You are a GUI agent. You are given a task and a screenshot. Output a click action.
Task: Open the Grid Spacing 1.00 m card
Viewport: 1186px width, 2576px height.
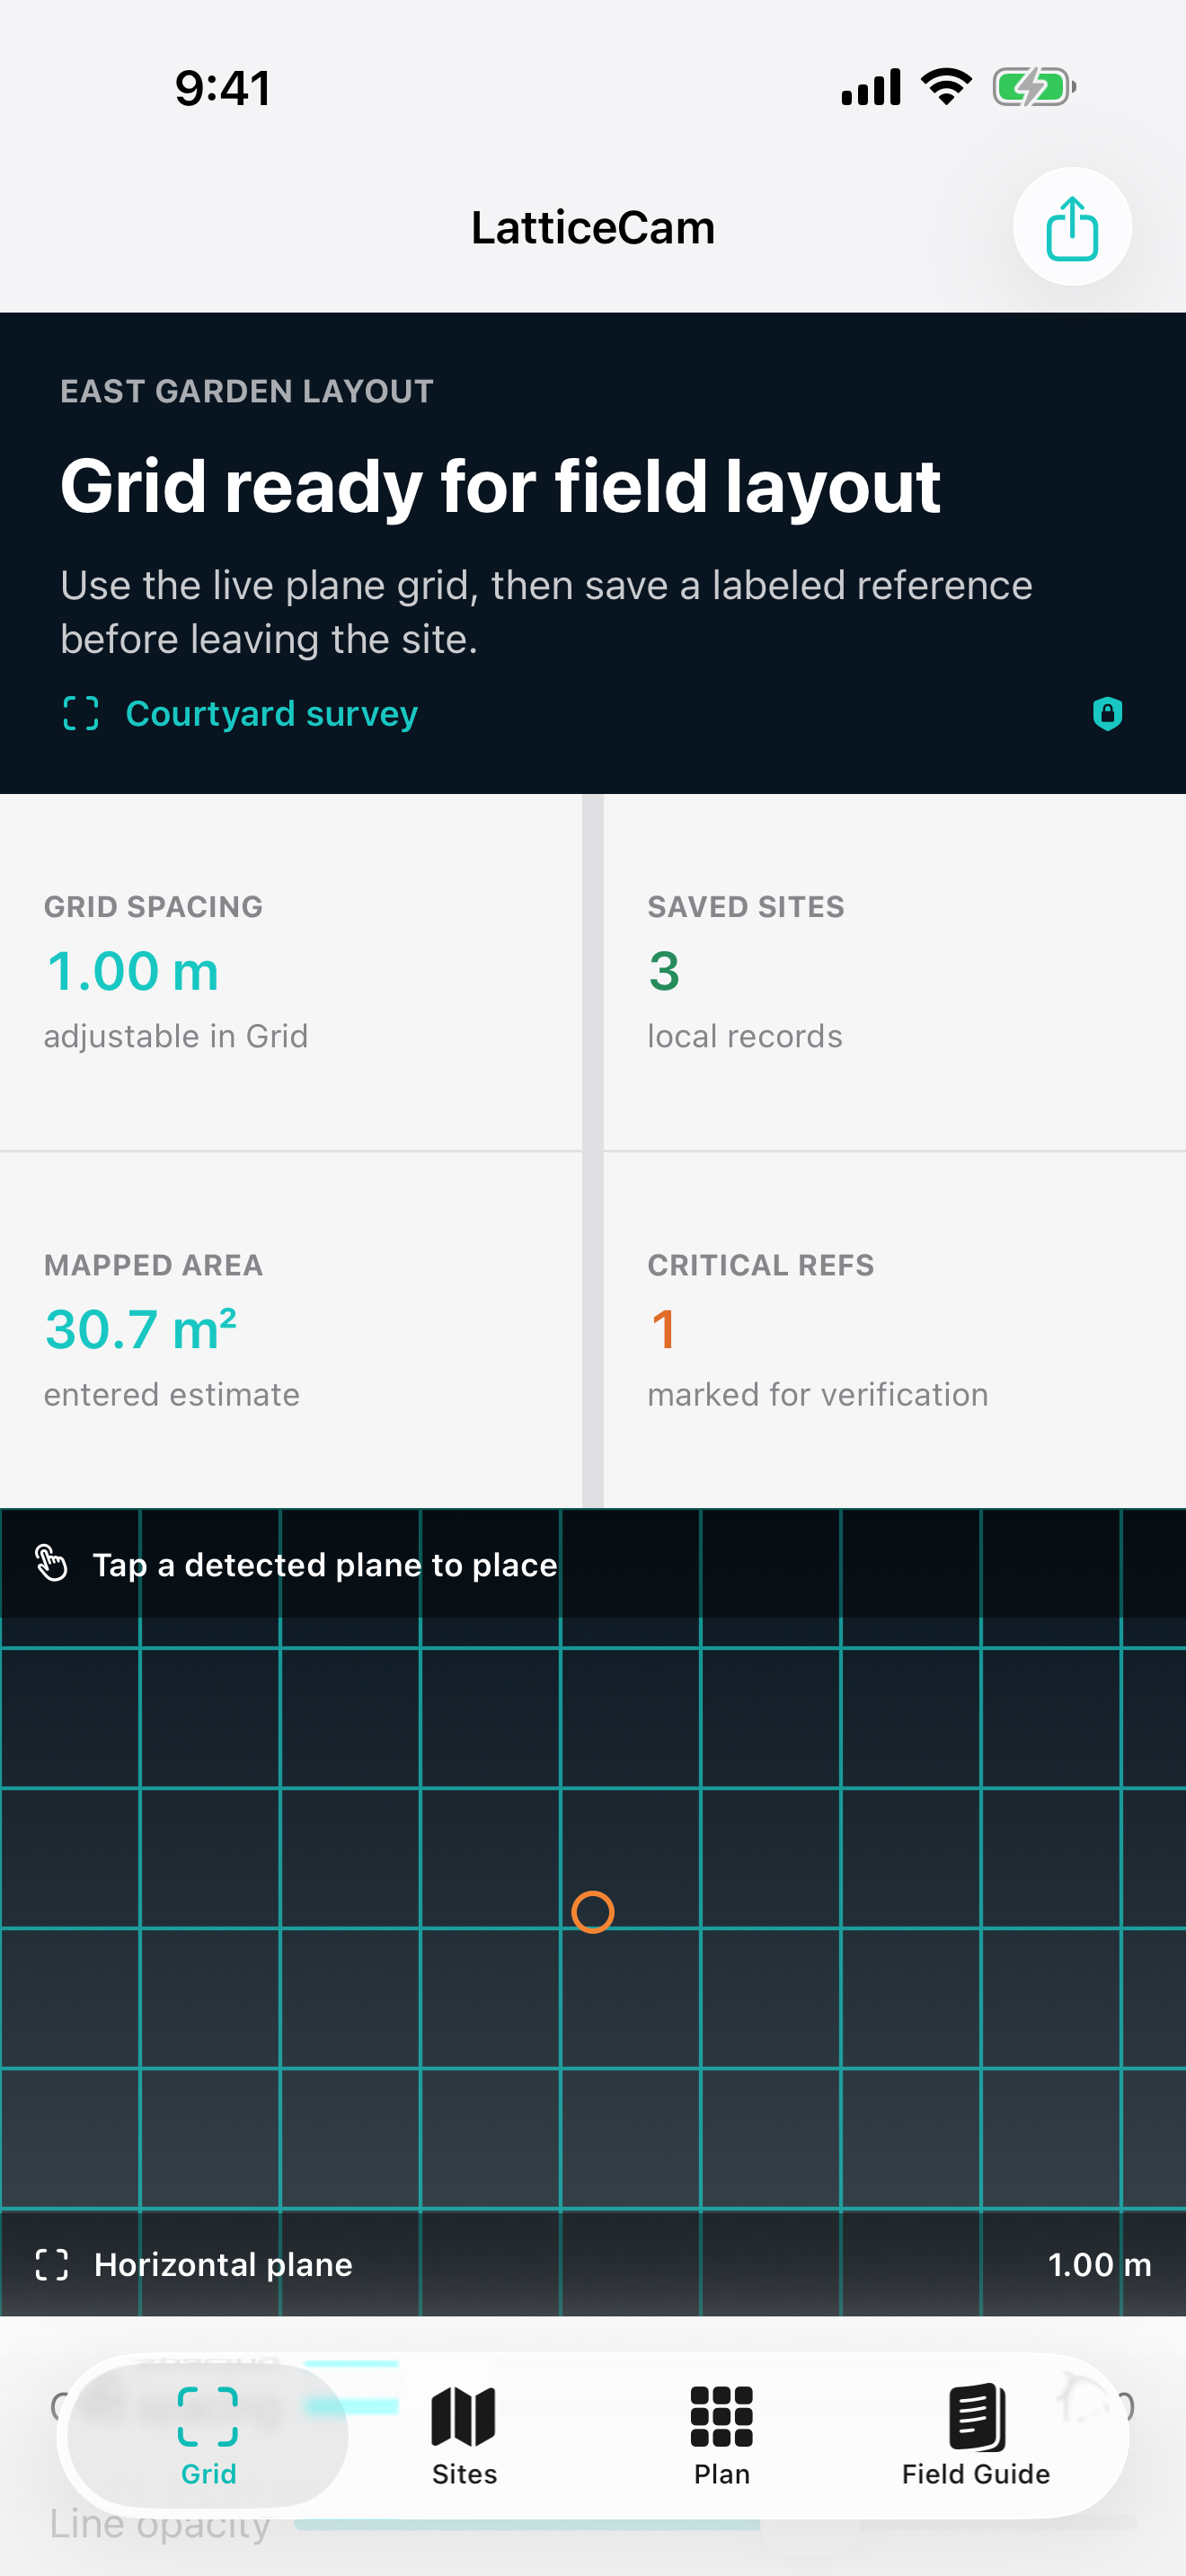click(291, 972)
